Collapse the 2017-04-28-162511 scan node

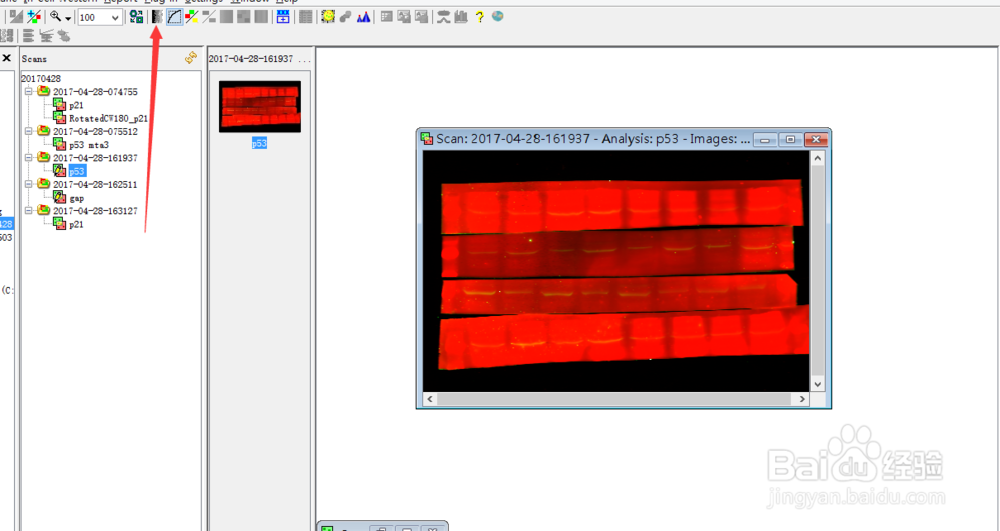coord(28,184)
